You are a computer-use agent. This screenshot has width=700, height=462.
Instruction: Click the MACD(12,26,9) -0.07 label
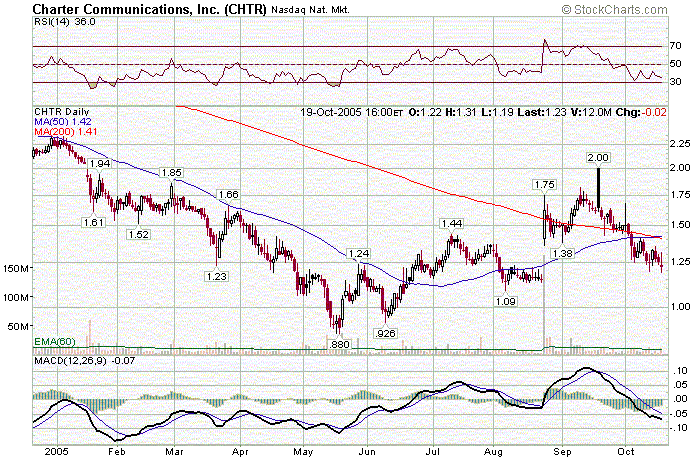84,360
